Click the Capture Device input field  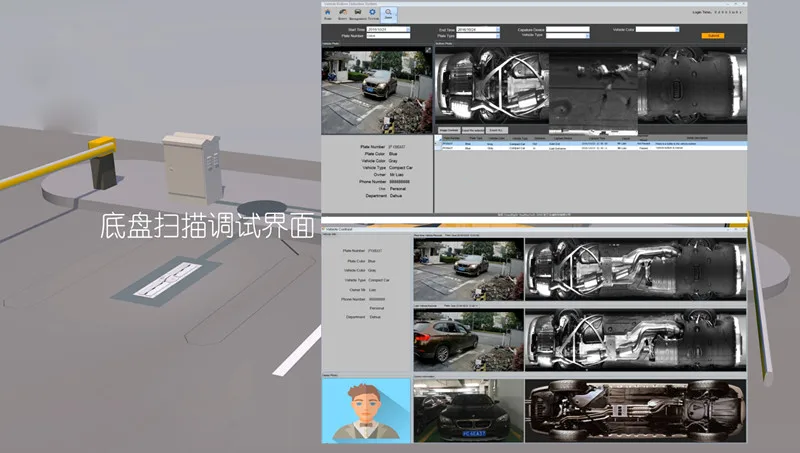(x=567, y=30)
